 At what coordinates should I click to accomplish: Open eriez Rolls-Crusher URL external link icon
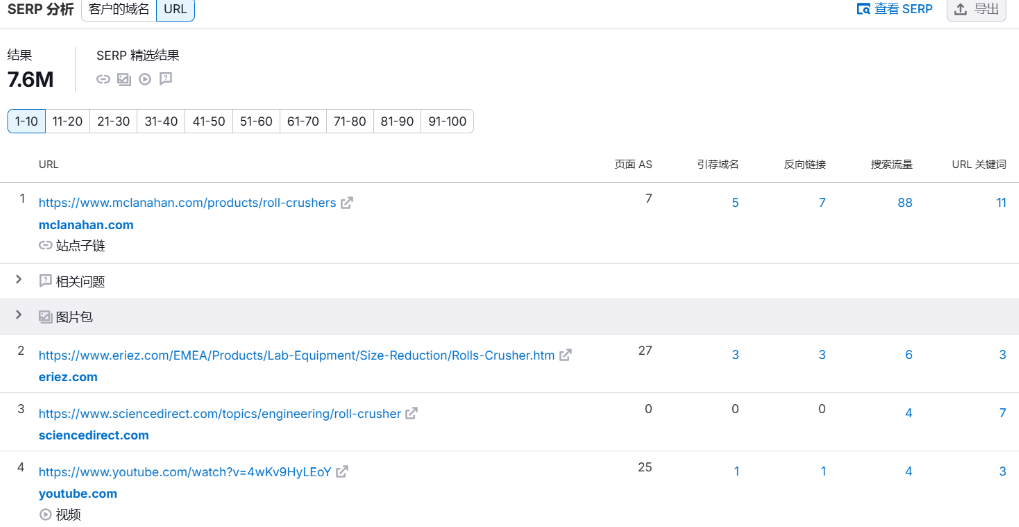[566, 355]
